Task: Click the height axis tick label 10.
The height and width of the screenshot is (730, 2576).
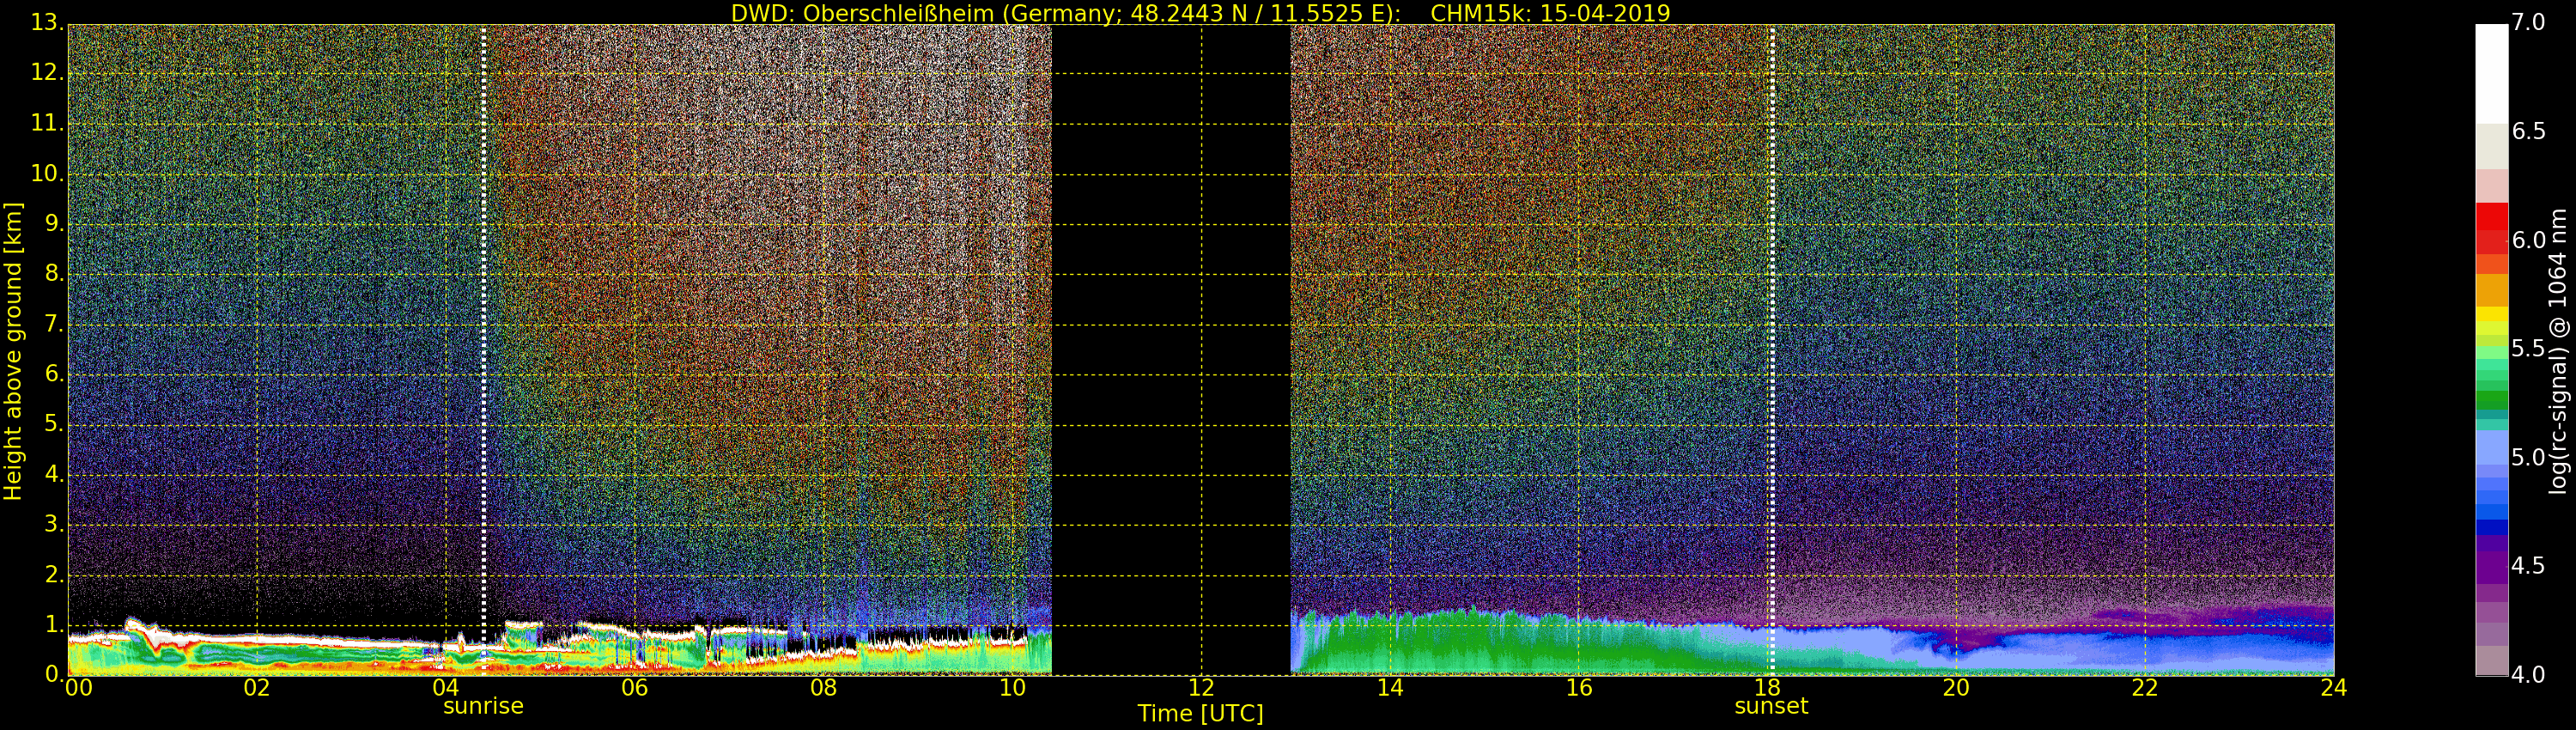Action: pos(46,173)
